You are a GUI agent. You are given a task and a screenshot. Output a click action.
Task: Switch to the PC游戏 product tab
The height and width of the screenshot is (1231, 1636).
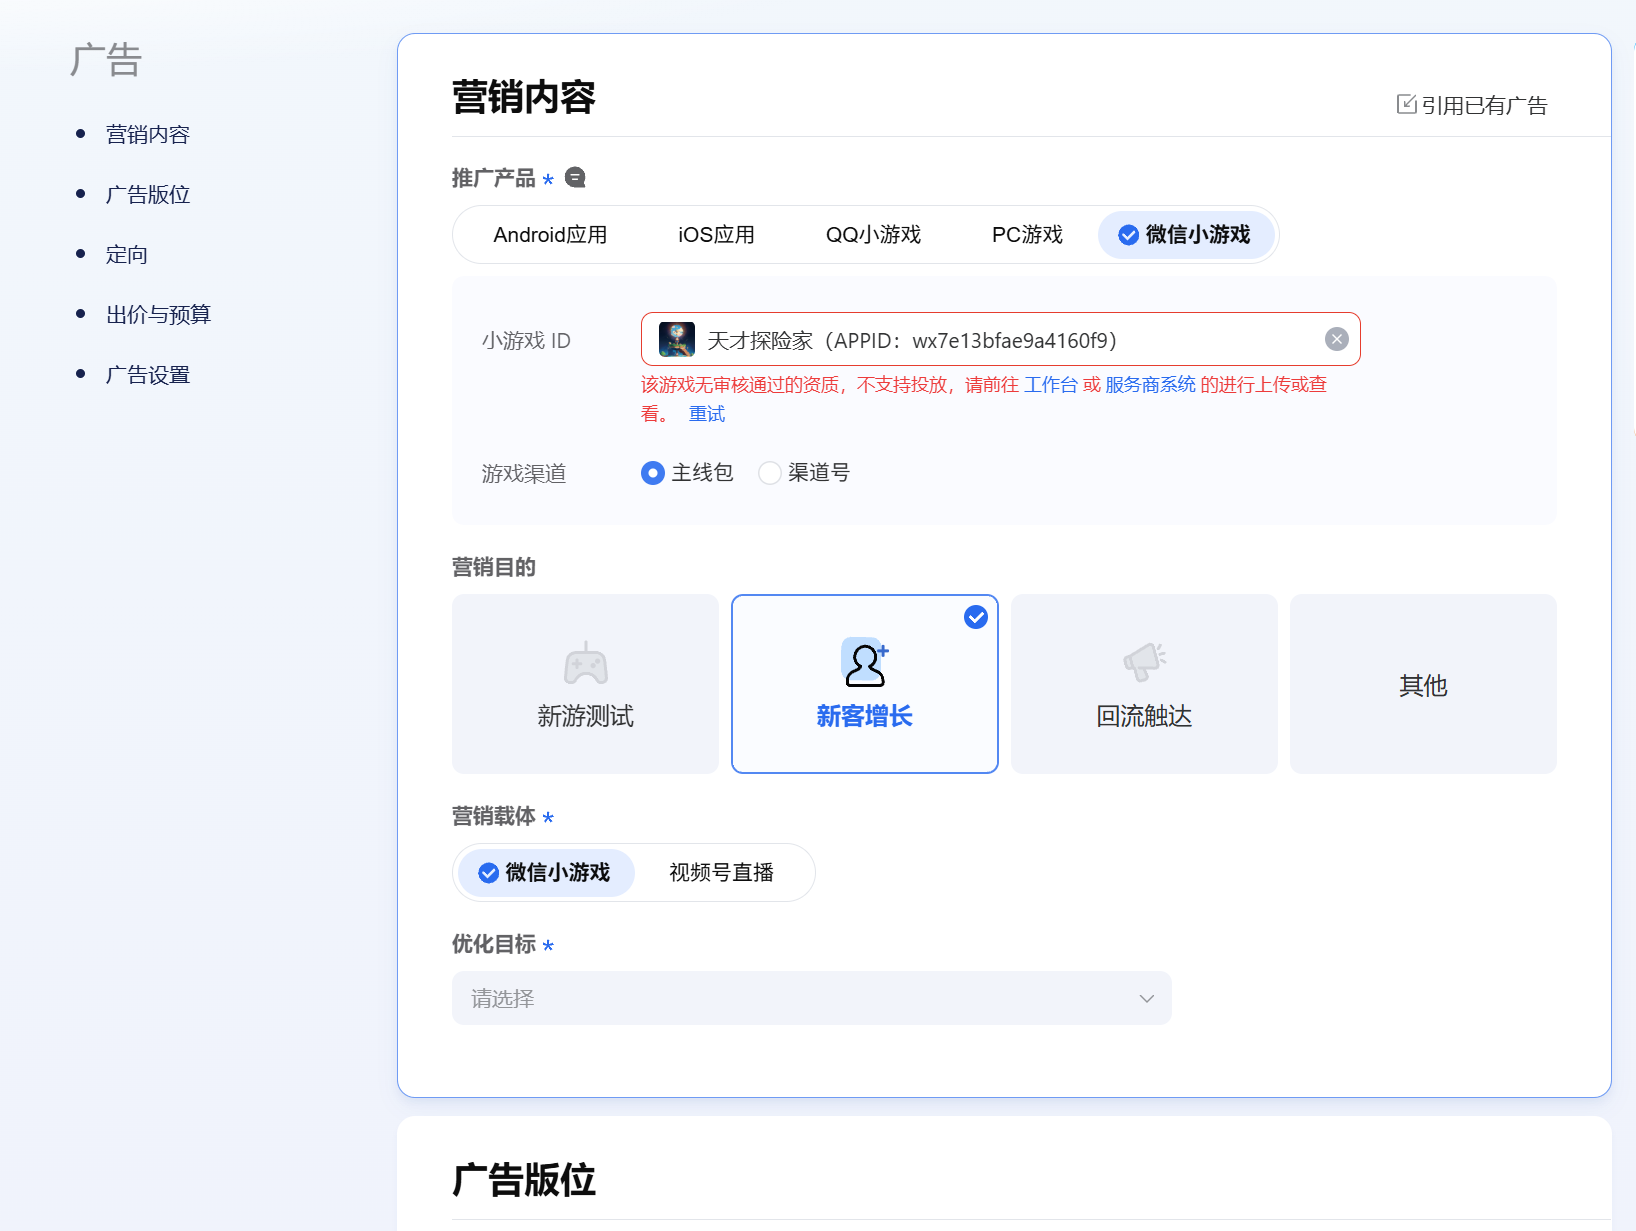click(x=1028, y=235)
